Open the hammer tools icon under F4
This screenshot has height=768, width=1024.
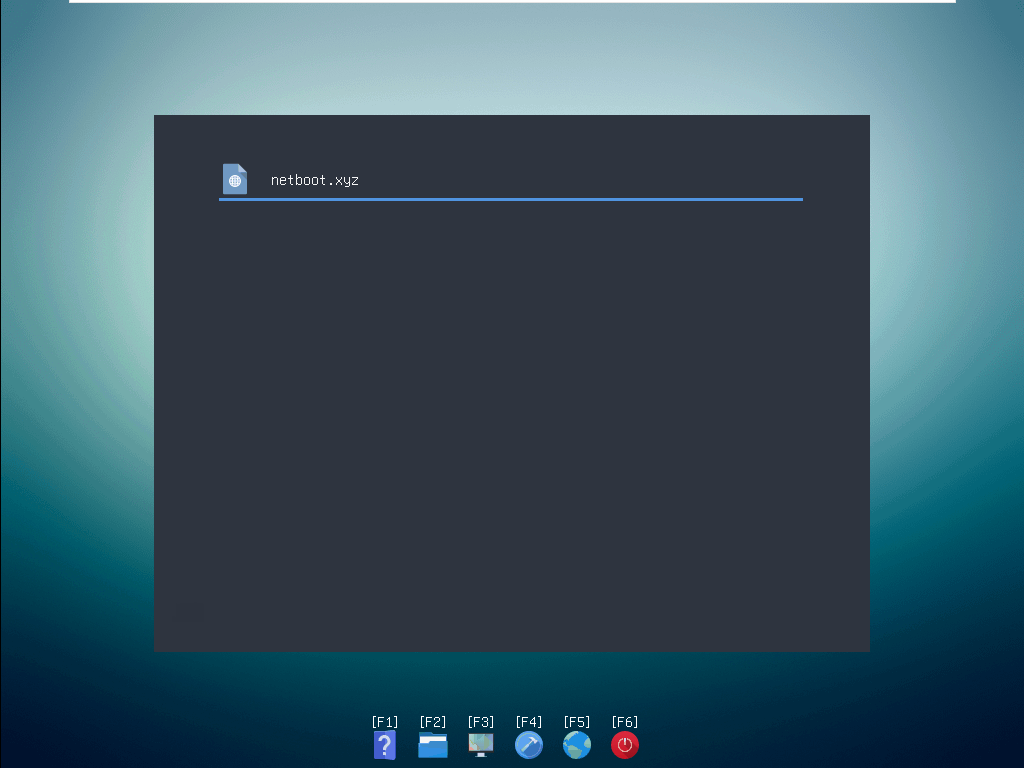tap(529, 745)
